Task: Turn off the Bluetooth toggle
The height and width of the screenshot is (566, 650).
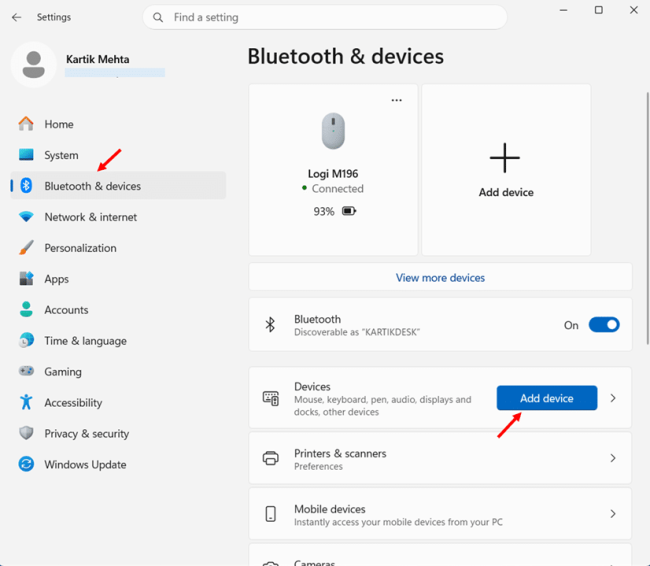Action: click(x=604, y=325)
